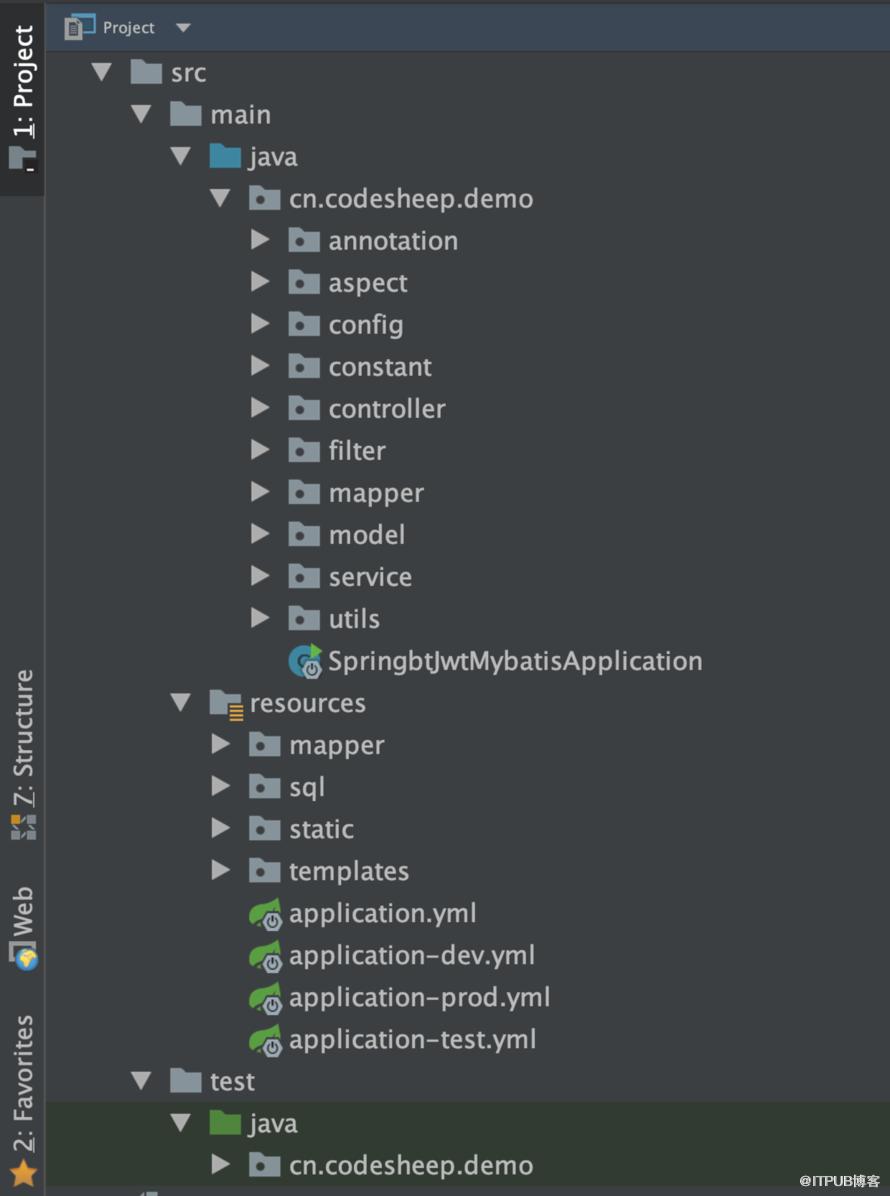Click the application-test.yml Spring icon
The width and height of the screenshot is (890, 1196).
(265, 1040)
